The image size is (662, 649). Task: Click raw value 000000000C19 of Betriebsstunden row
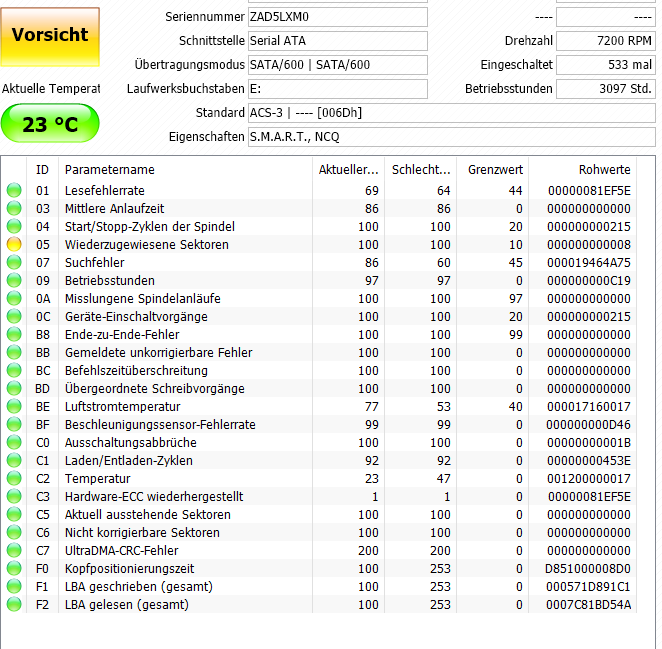point(589,280)
